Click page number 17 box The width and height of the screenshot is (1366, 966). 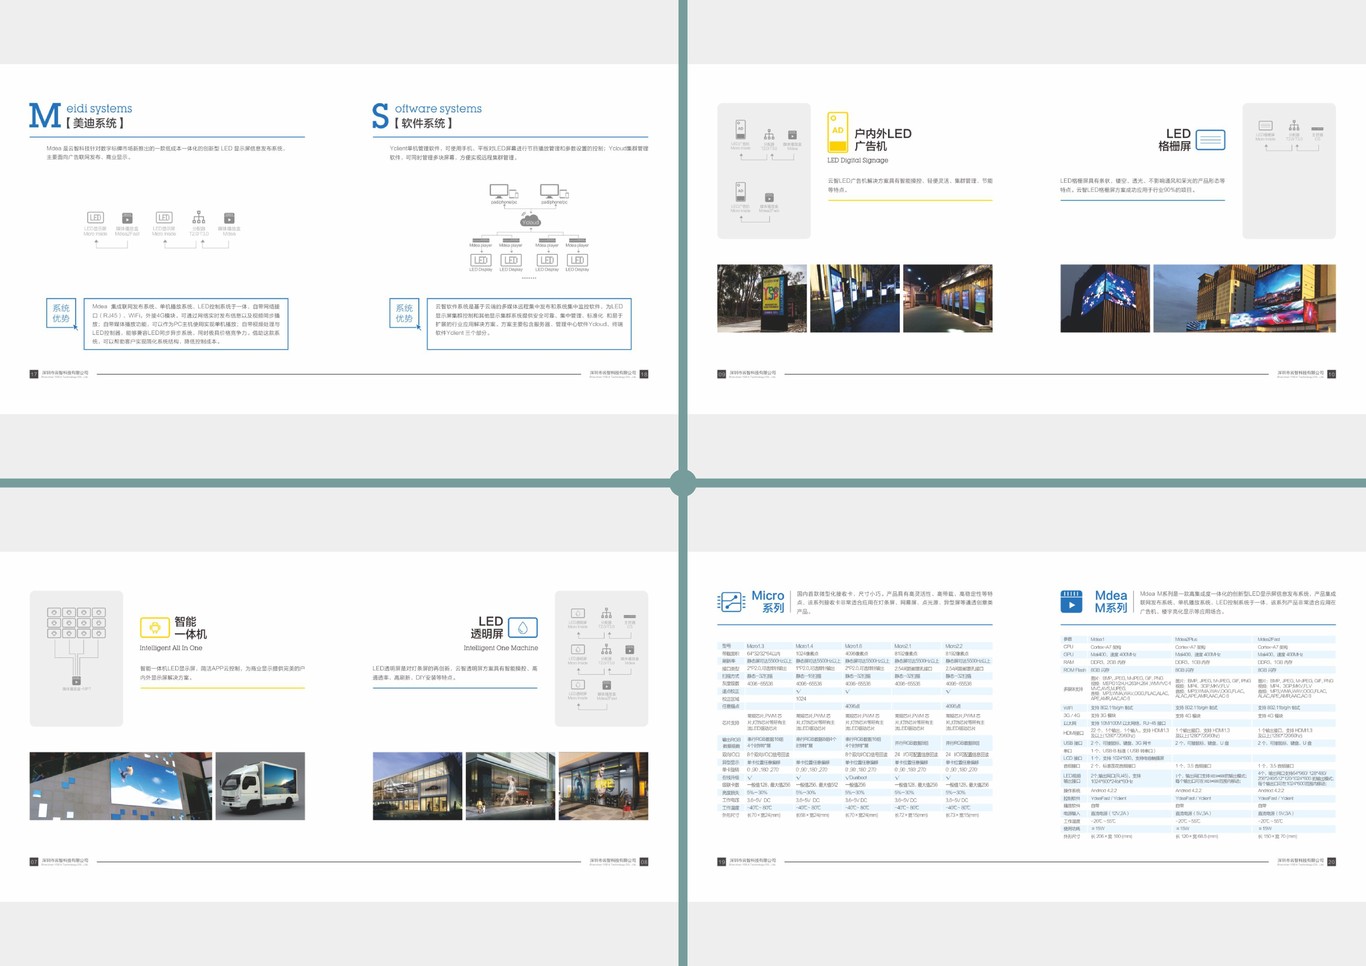pos(34,374)
